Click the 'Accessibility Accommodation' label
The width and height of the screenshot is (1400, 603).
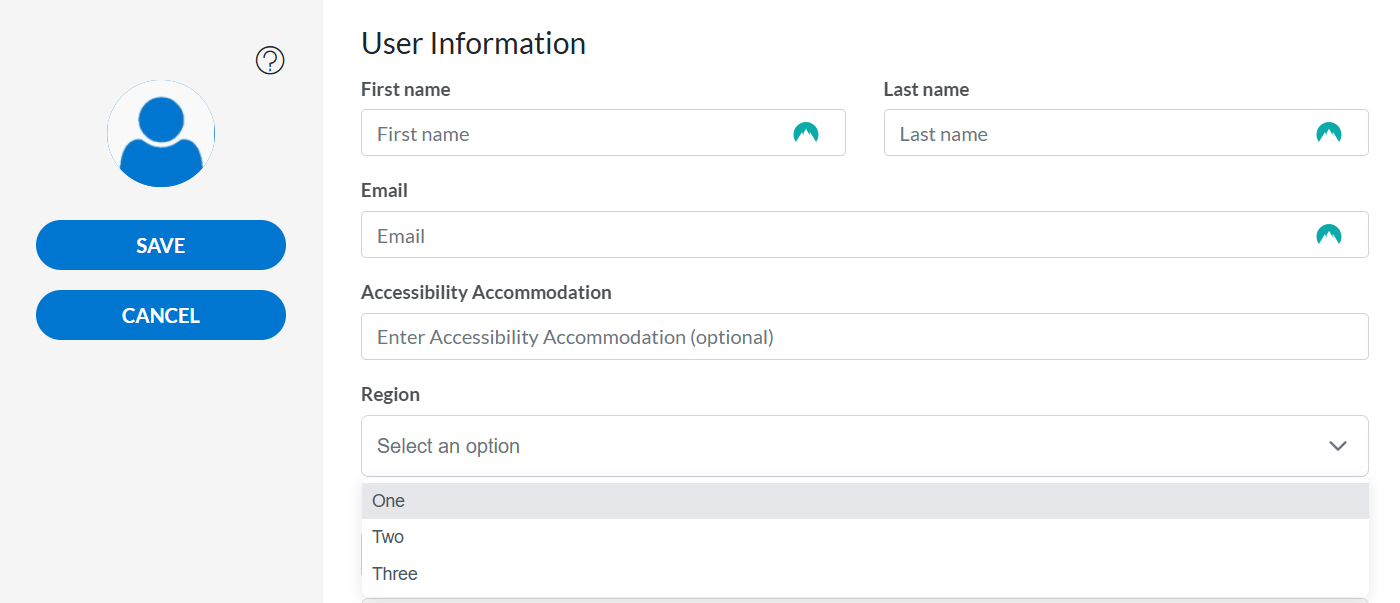click(x=486, y=292)
